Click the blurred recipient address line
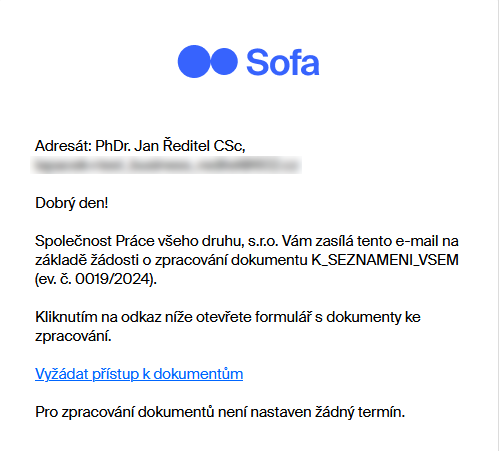Screen dimensions: 499x451 point(166,165)
